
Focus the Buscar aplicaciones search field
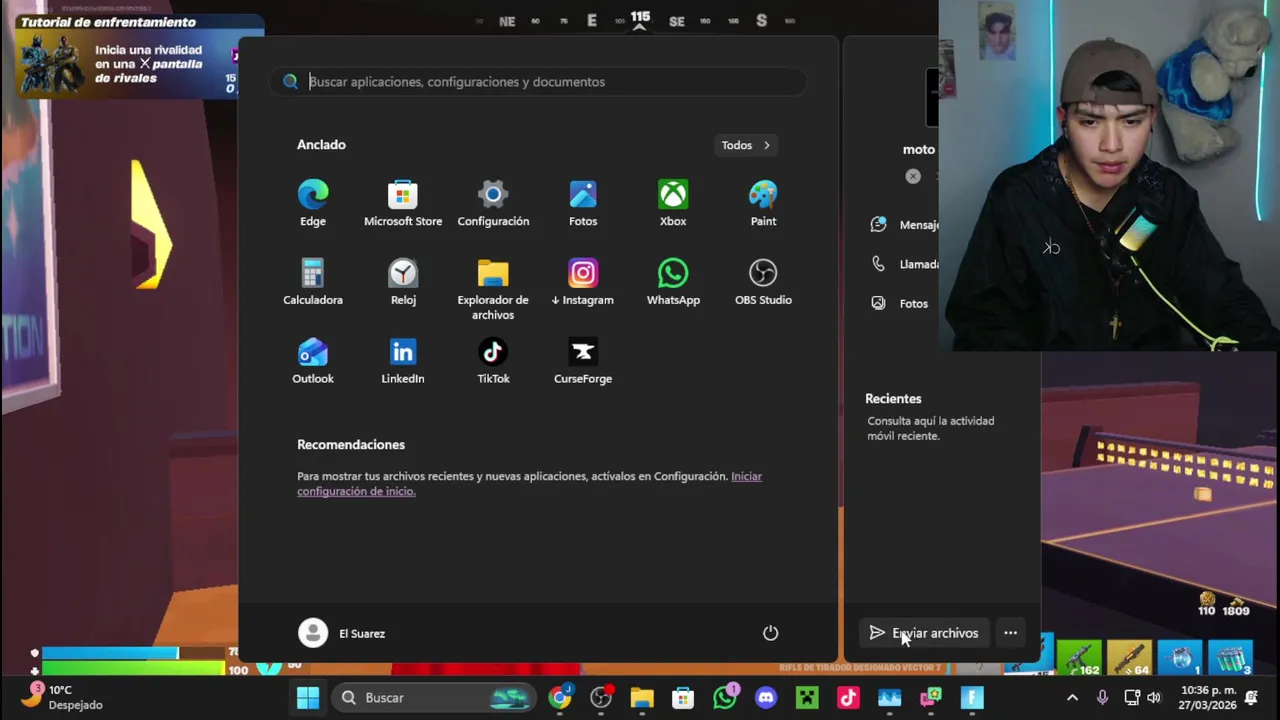pyautogui.click(x=538, y=82)
